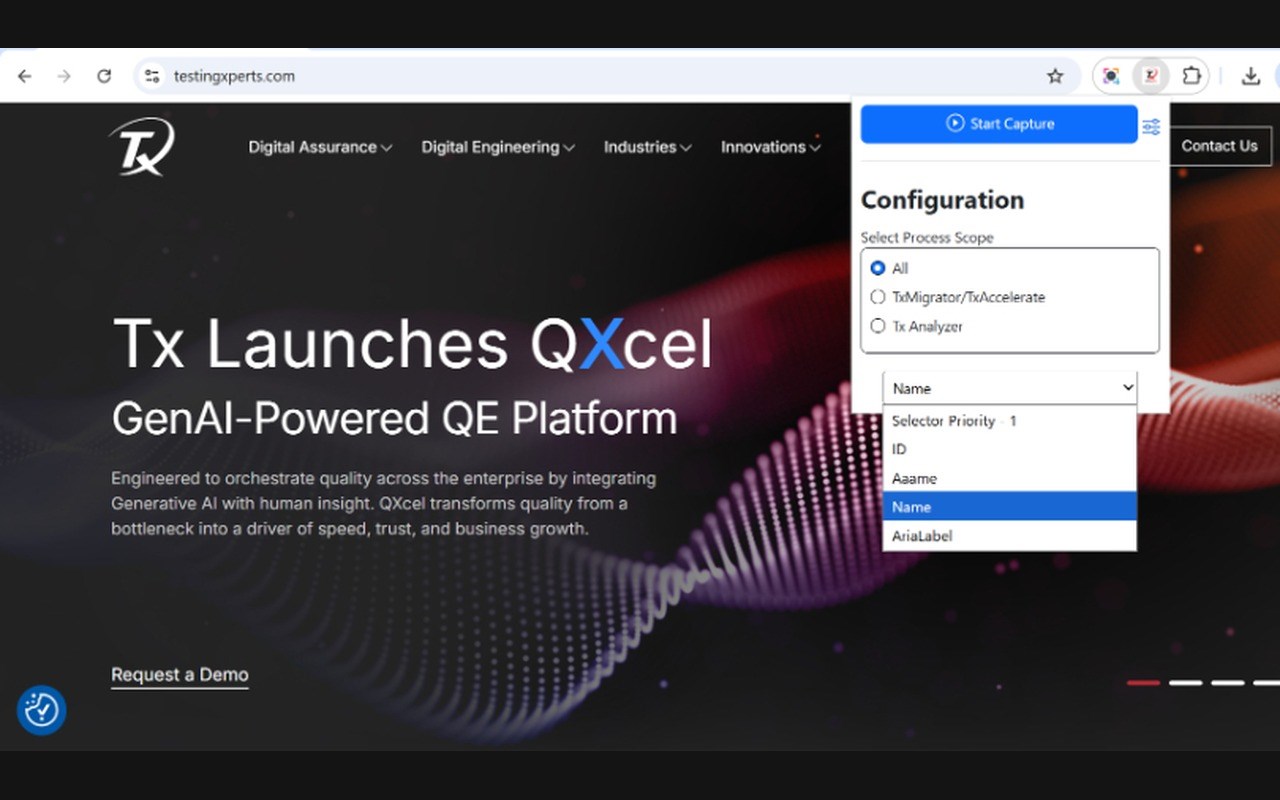Open the Contact Us button

tap(1219, 146)
